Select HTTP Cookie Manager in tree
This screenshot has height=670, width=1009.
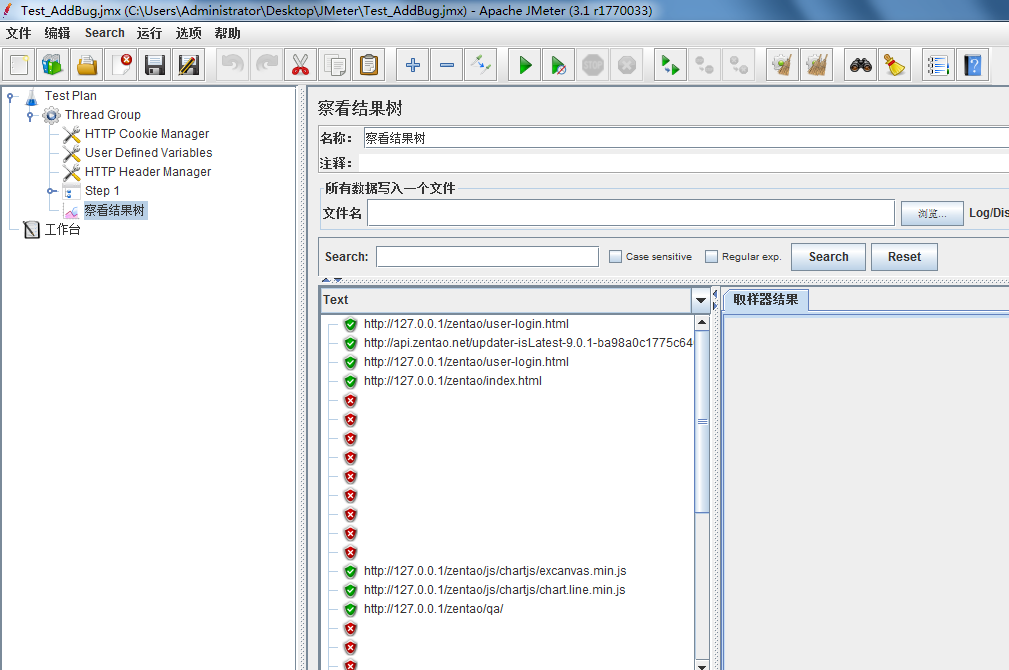(147, 134)
